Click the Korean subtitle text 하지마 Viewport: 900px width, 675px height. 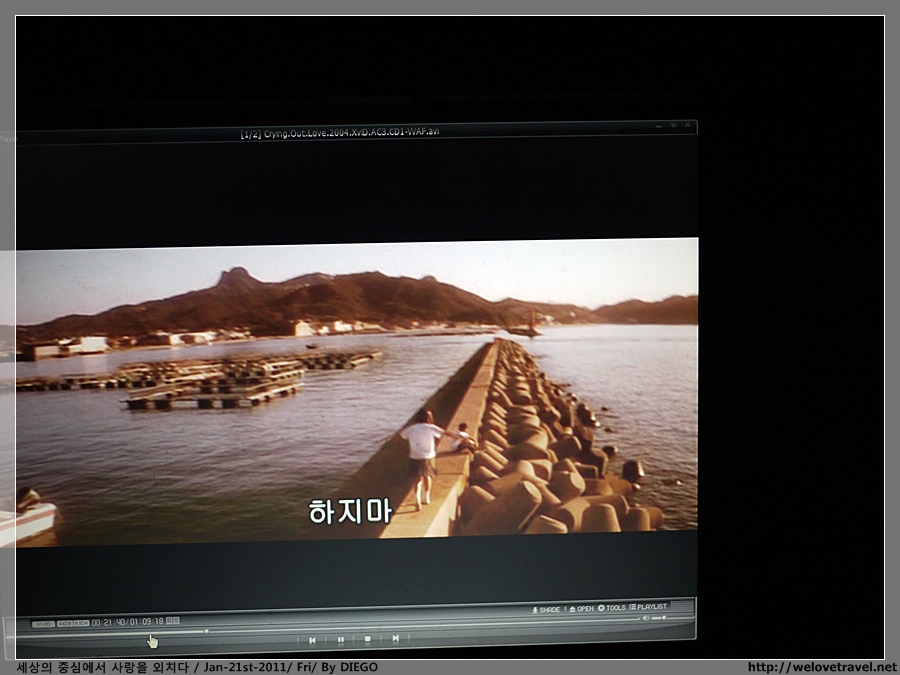coord(350,511)
